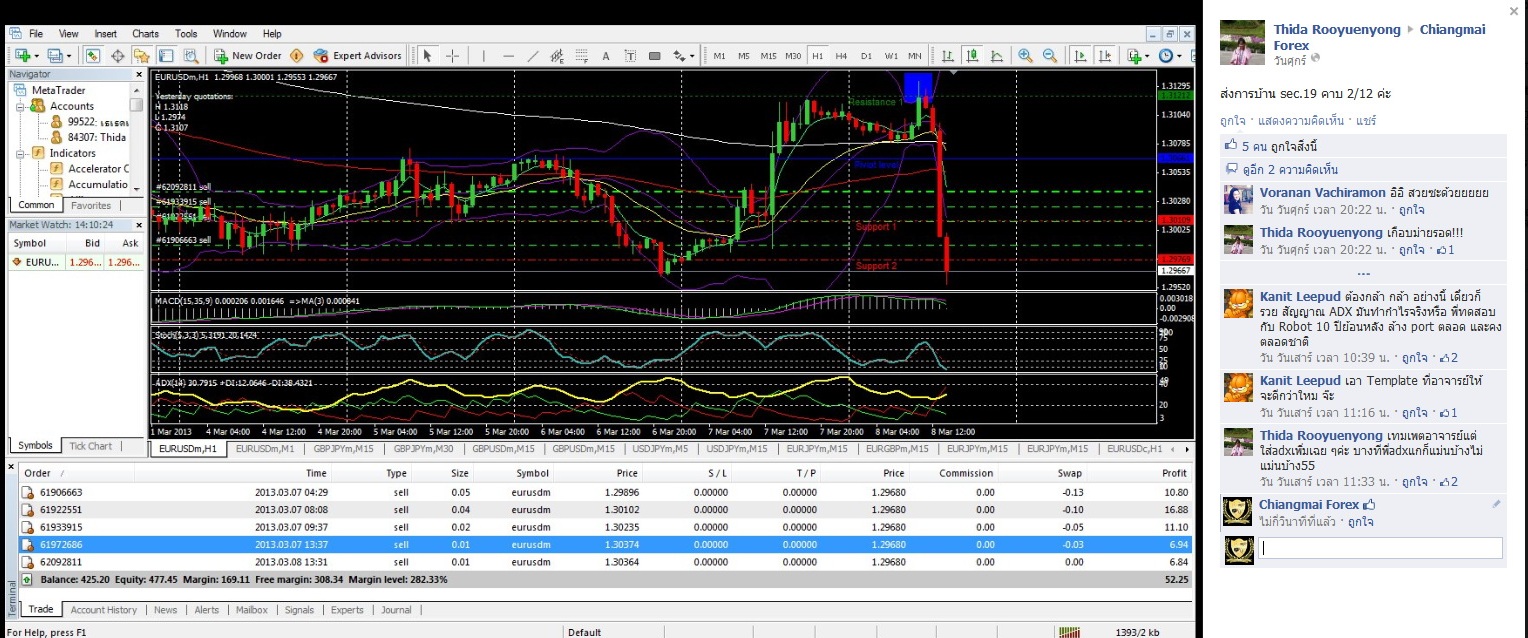Screen dimensions: 1528x638
Task: Click the New Chart toolbar icon
Action: click(23, 56)
